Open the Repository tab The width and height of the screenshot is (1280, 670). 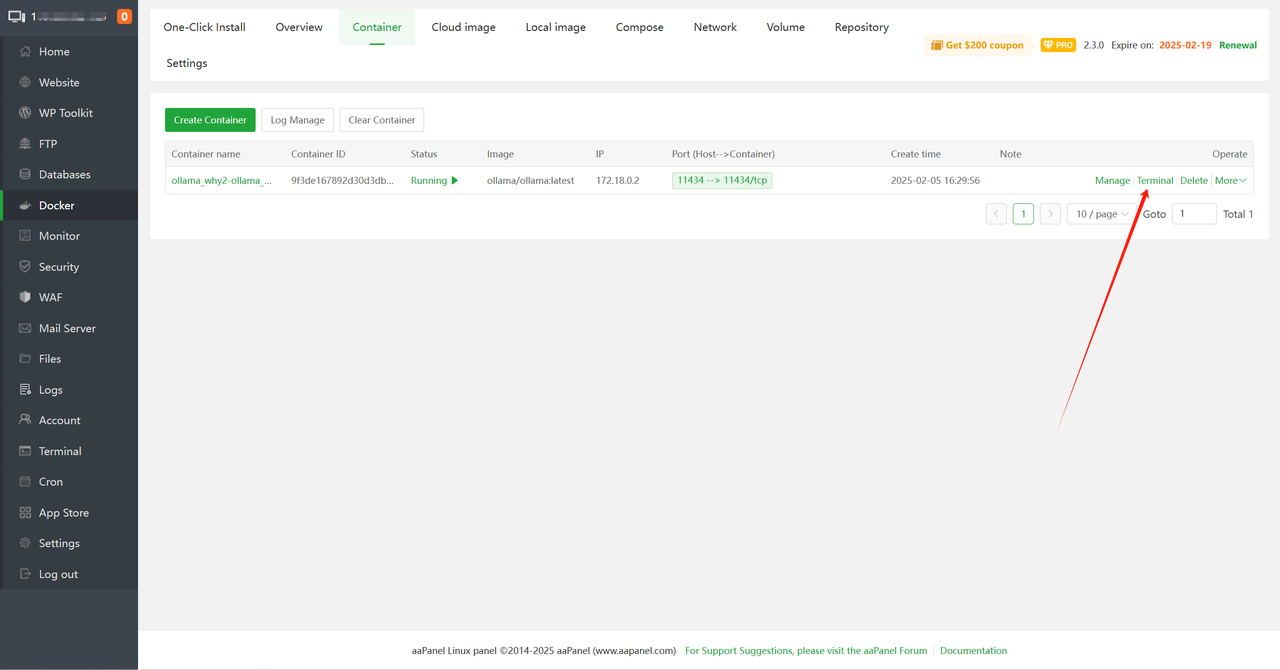862,27
